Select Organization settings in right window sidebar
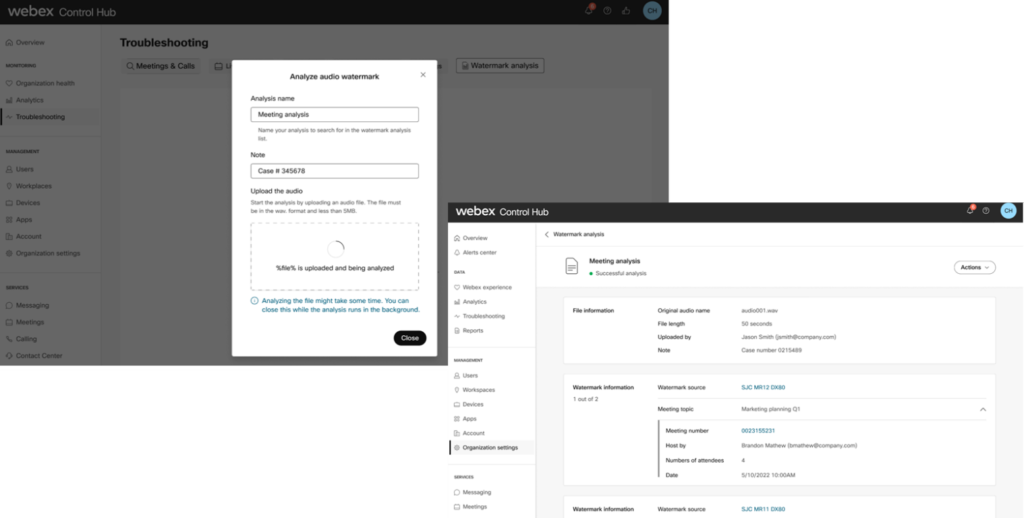 [486, 447]
